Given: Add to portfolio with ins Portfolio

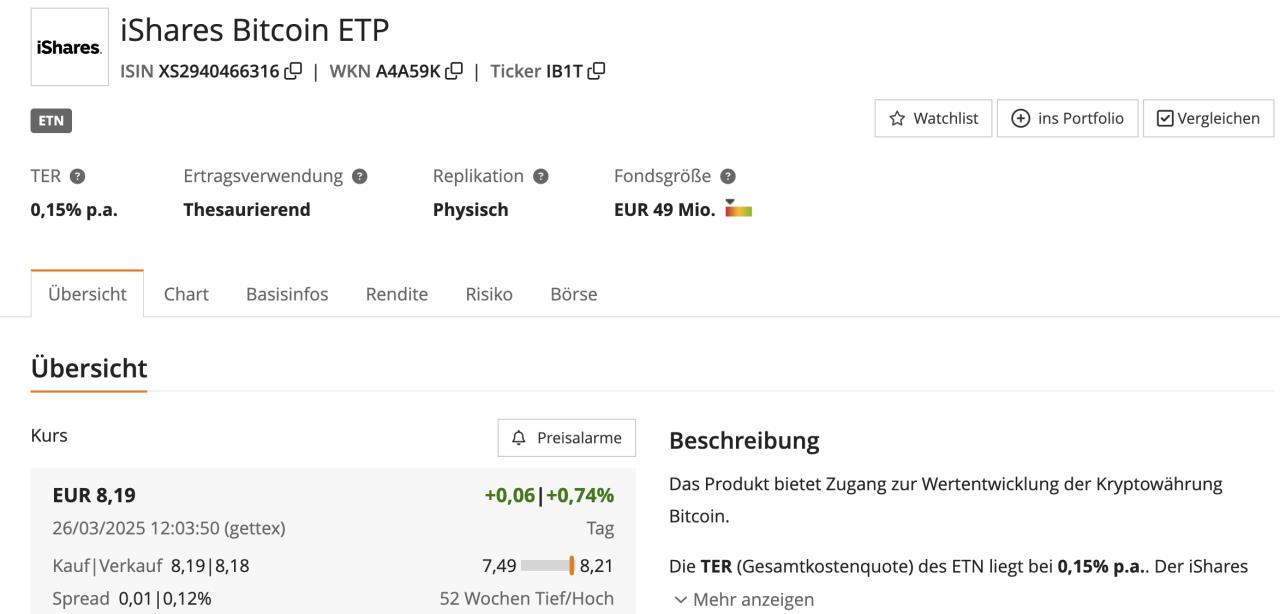Looking at the screenshot, I should [x=1067, y=118].
